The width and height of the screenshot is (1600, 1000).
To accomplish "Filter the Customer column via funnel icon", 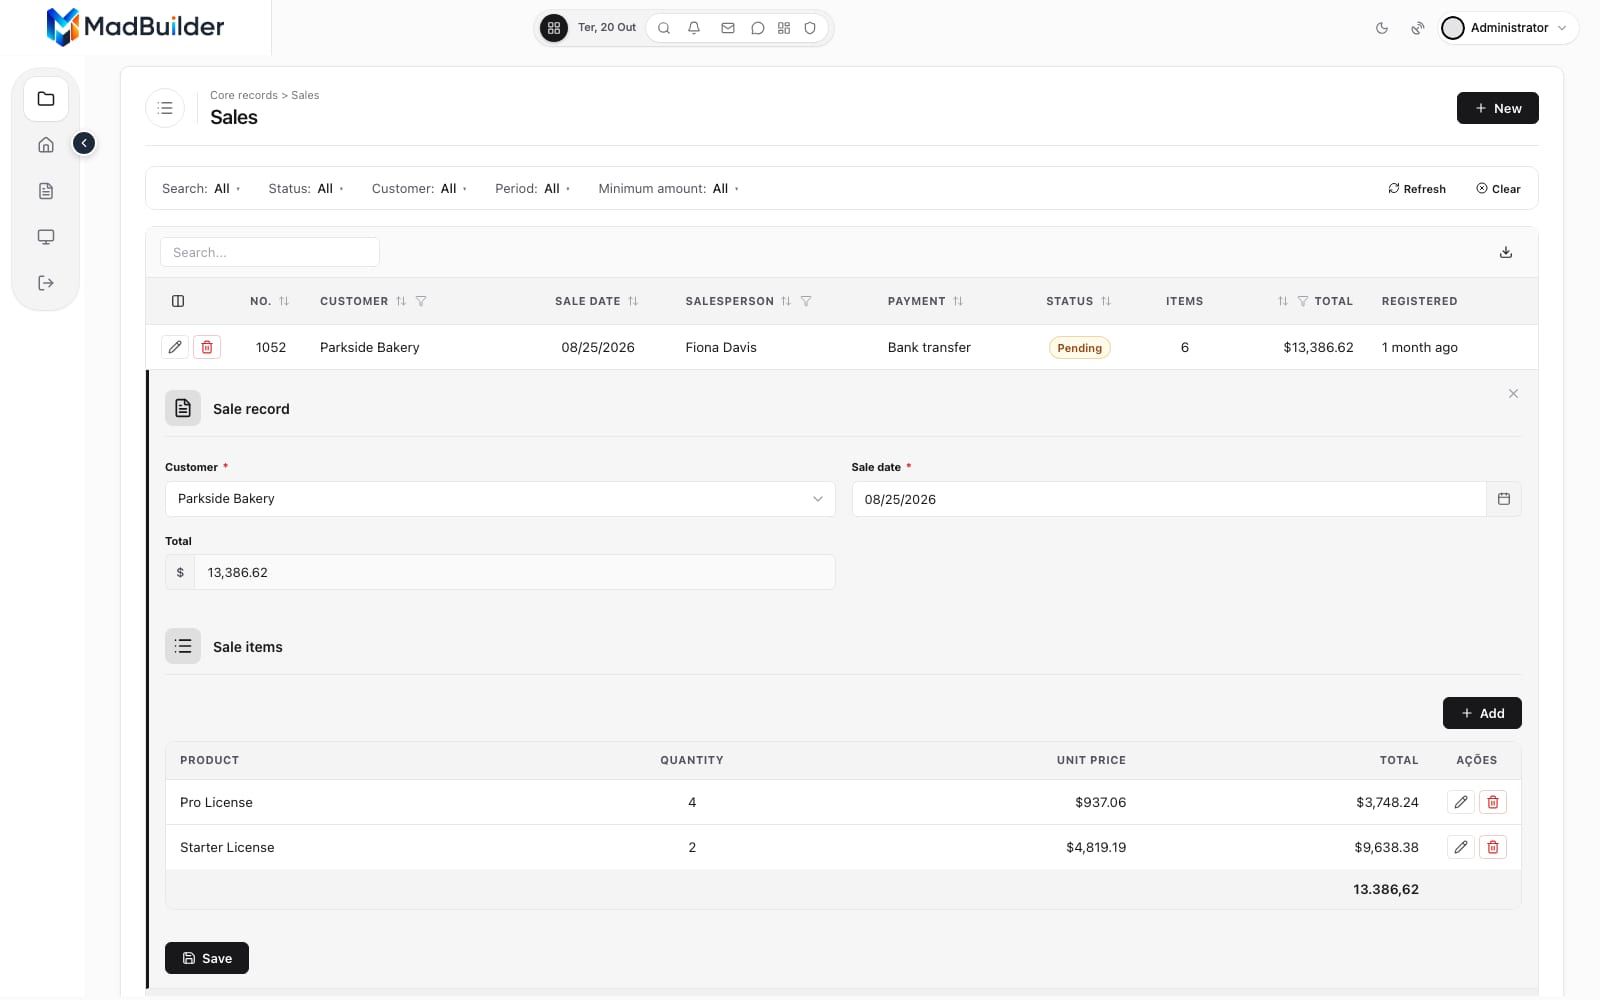I will (x=421, y=301).
